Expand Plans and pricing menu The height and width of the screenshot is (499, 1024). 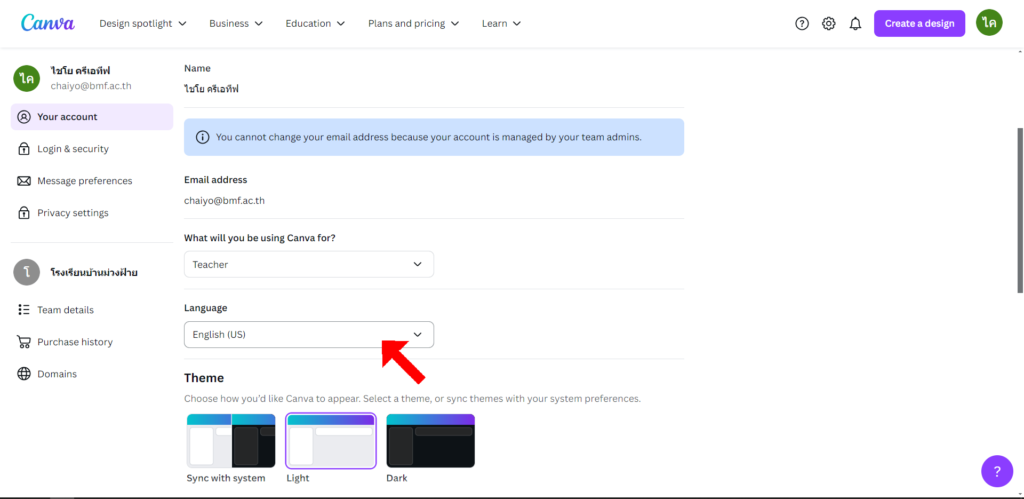(413, 24)
